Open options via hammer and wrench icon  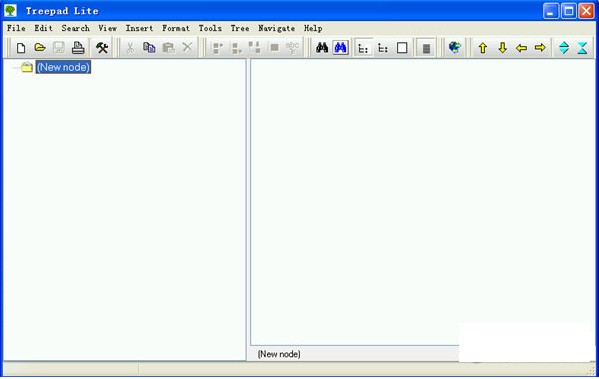click(x=102, y=48)
